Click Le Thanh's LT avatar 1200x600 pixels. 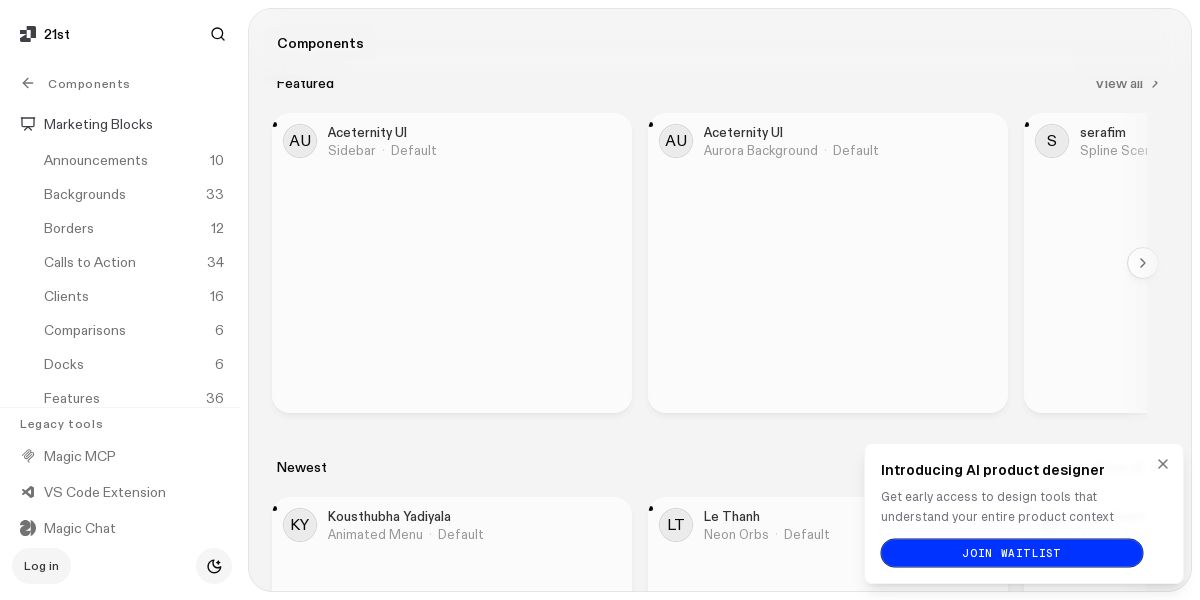[676, 525]
